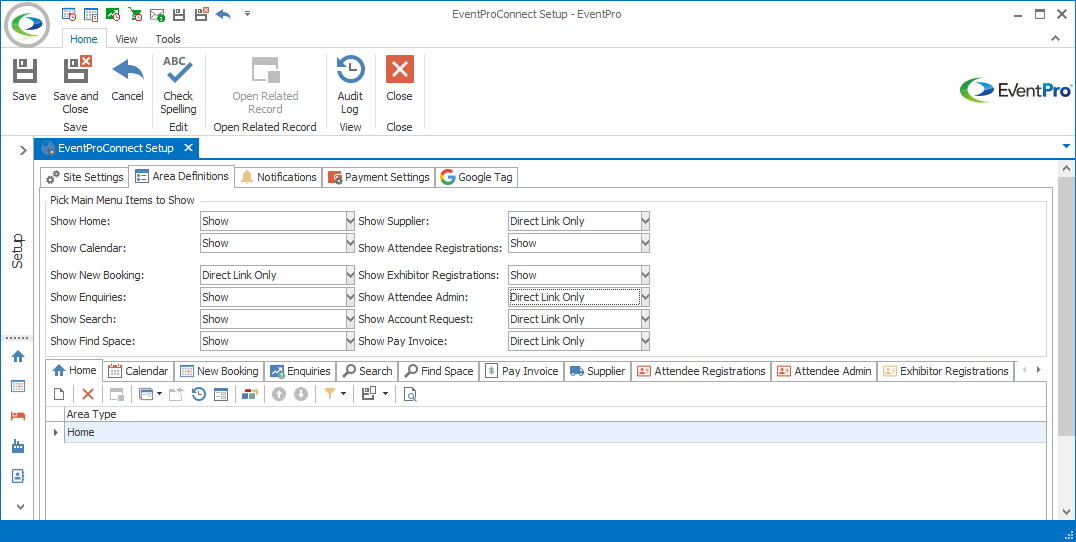Click the move down arrow in grid toolbar
Viewport: 1076px width, 542px height.
[x=301, y=394]
